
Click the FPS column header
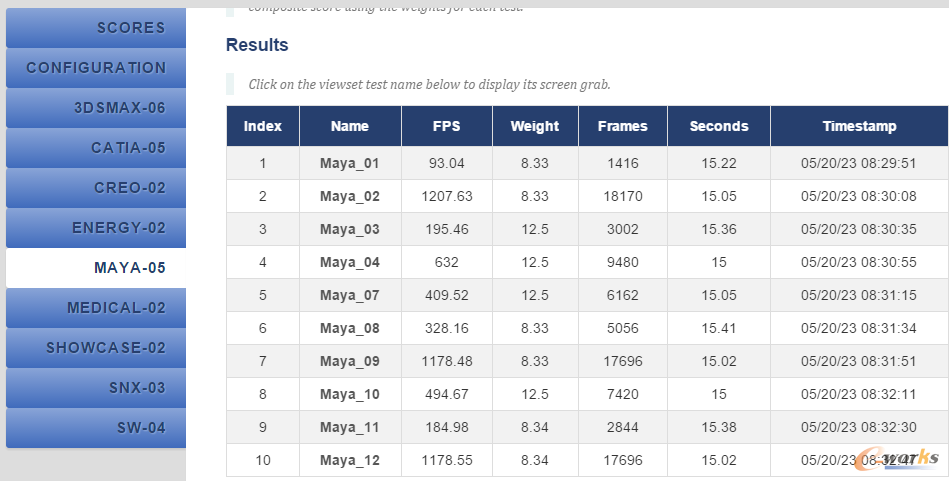tap(447, 126)
